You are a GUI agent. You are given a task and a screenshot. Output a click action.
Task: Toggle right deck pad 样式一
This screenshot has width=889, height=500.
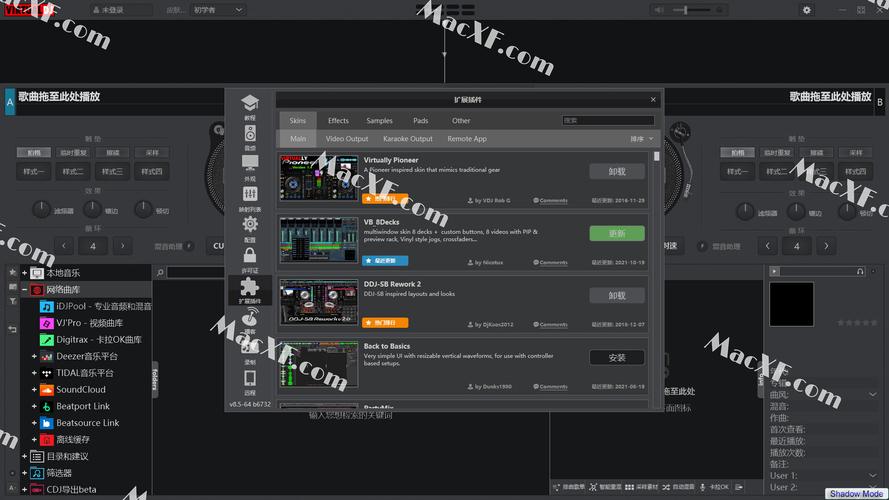point(737,171)
